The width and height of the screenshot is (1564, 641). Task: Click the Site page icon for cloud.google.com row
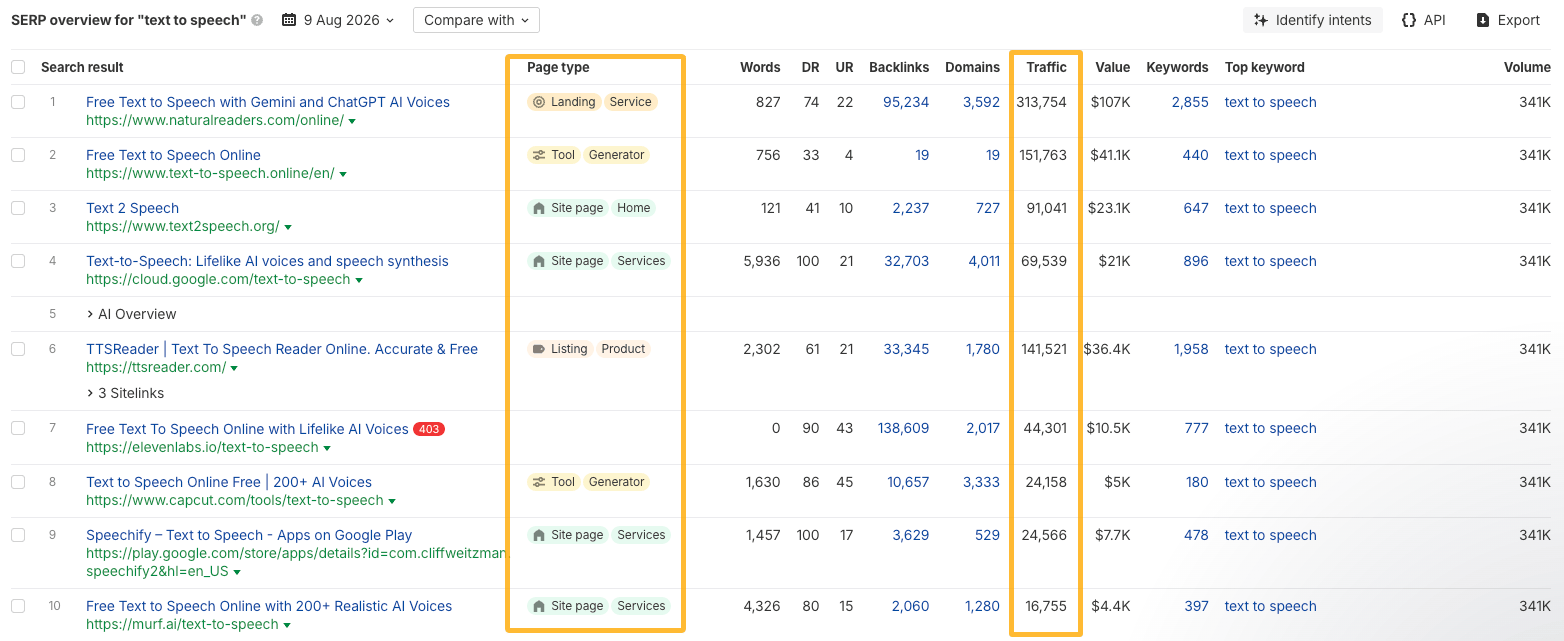click(x=539, y=261)
